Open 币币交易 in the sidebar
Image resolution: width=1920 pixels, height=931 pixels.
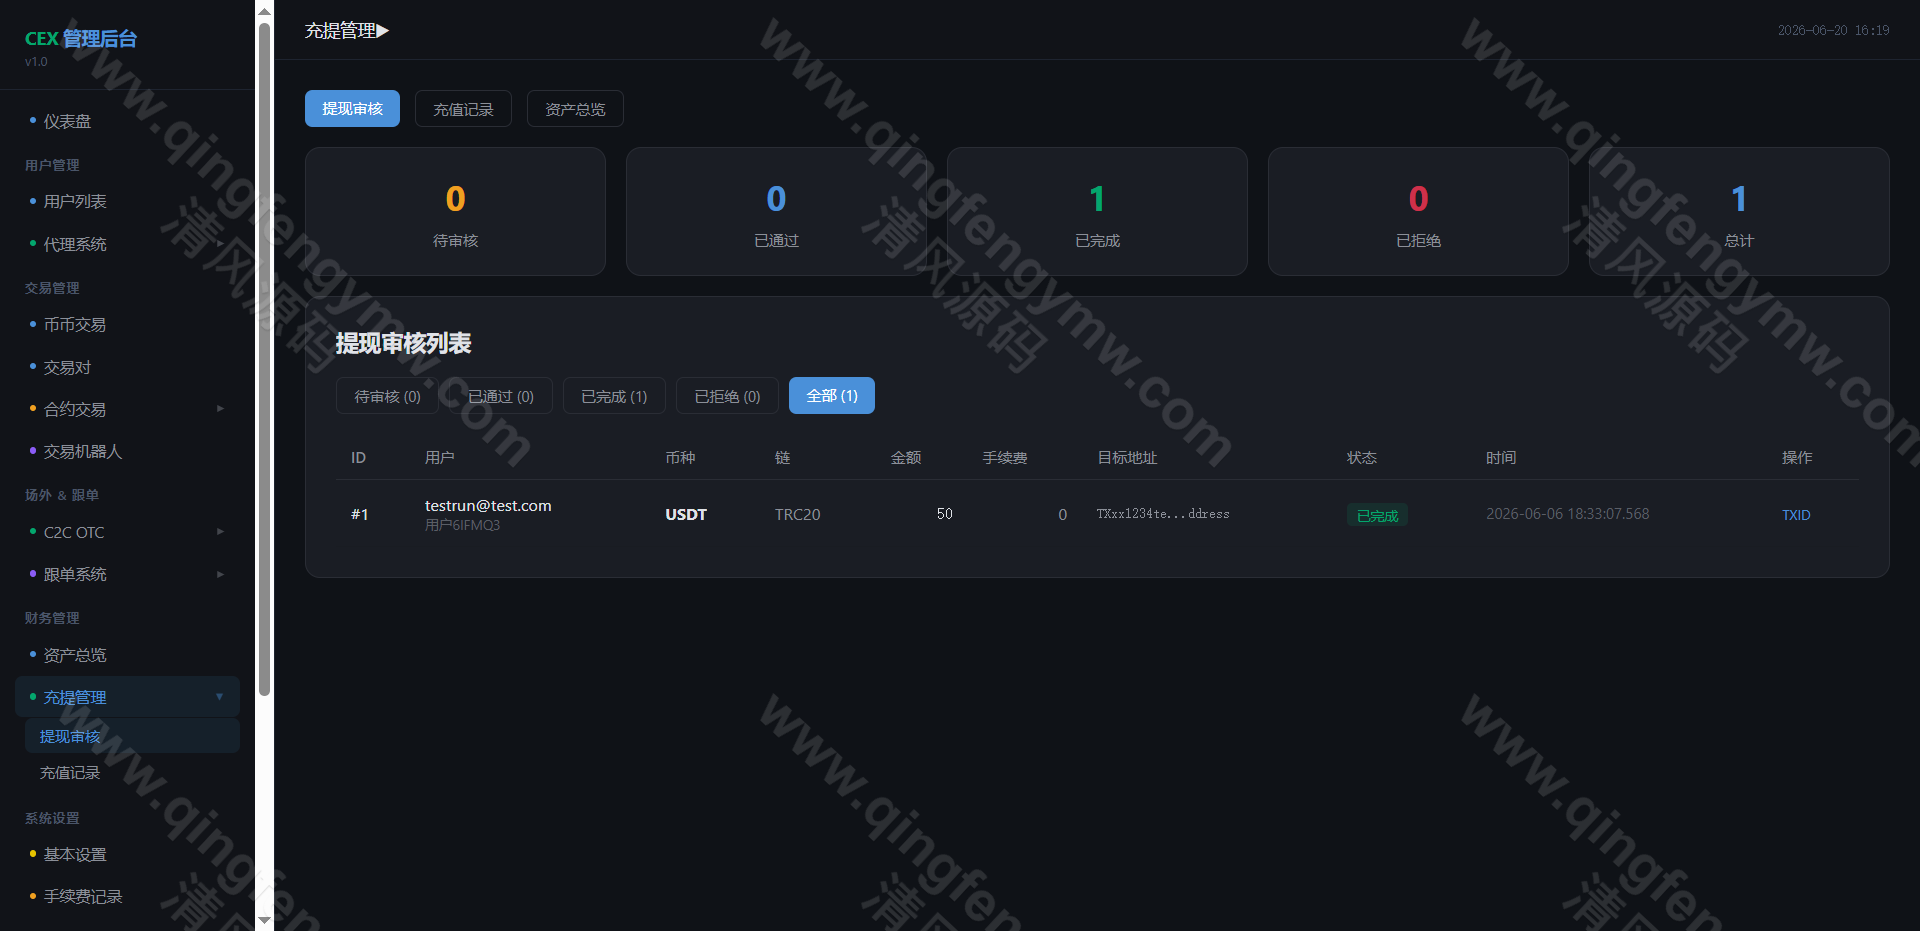pos(127,324)
